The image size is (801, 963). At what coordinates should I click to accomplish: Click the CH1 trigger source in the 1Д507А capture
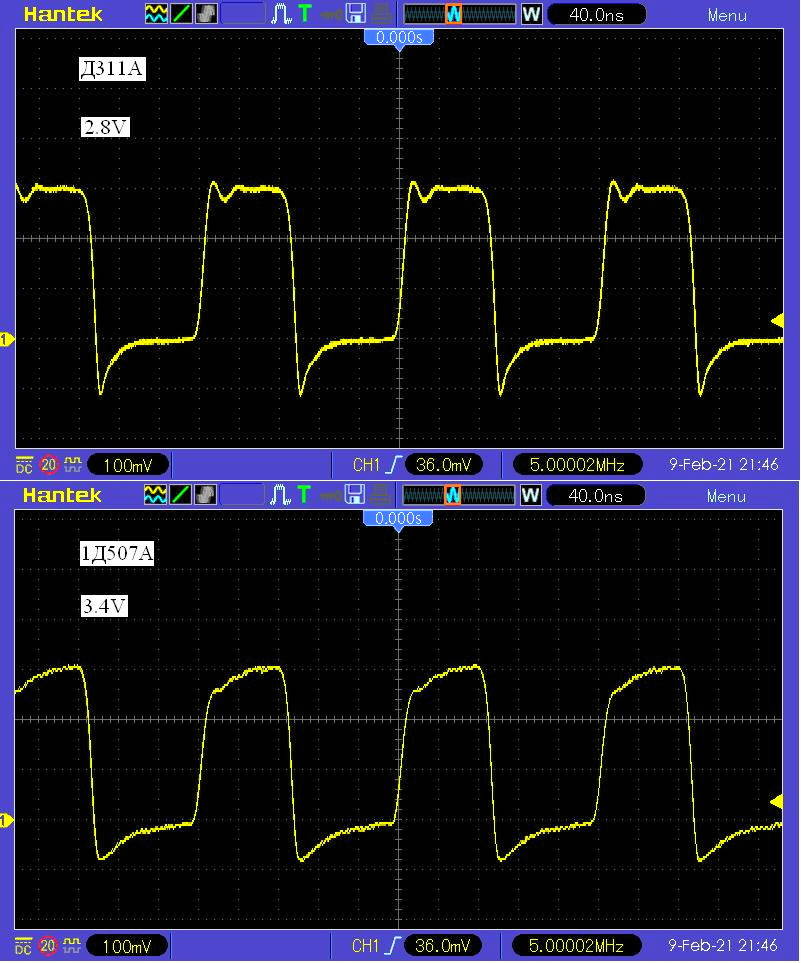366,946
